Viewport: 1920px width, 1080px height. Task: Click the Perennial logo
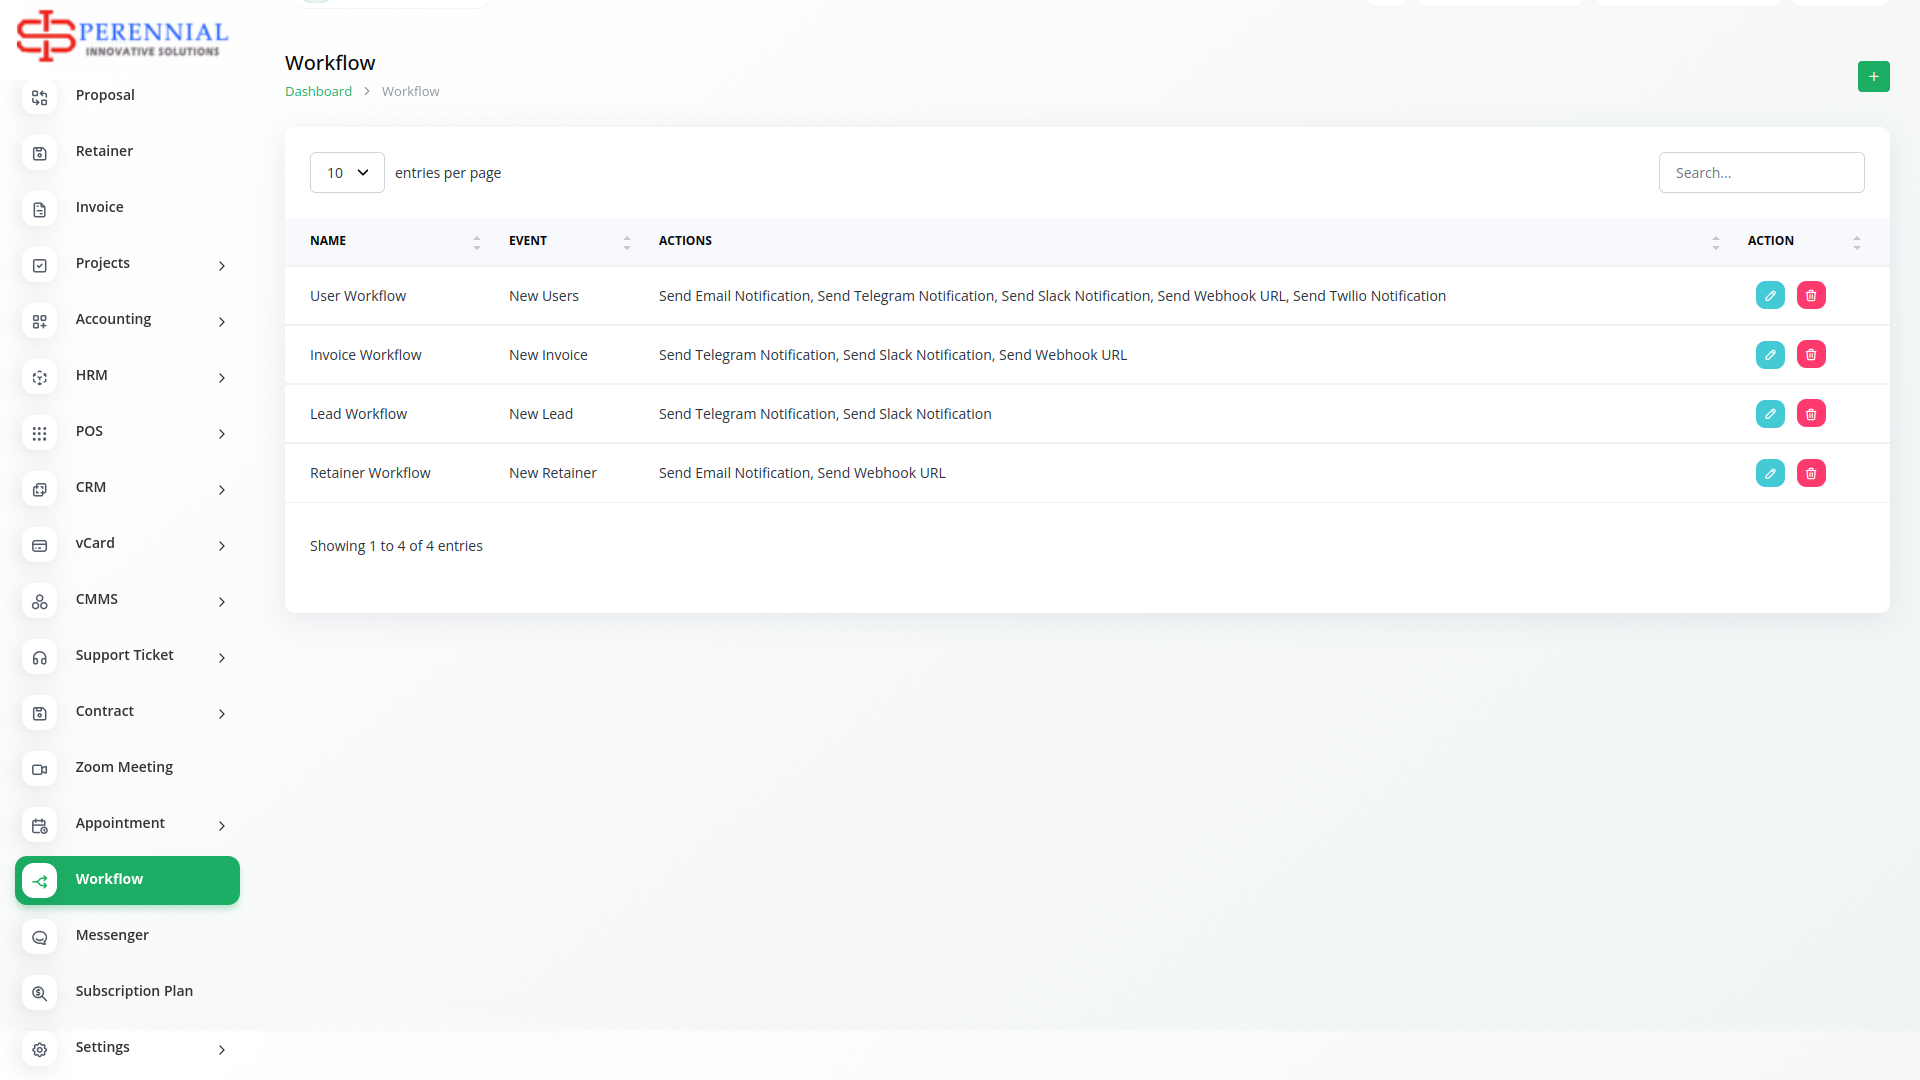point(122,36)
